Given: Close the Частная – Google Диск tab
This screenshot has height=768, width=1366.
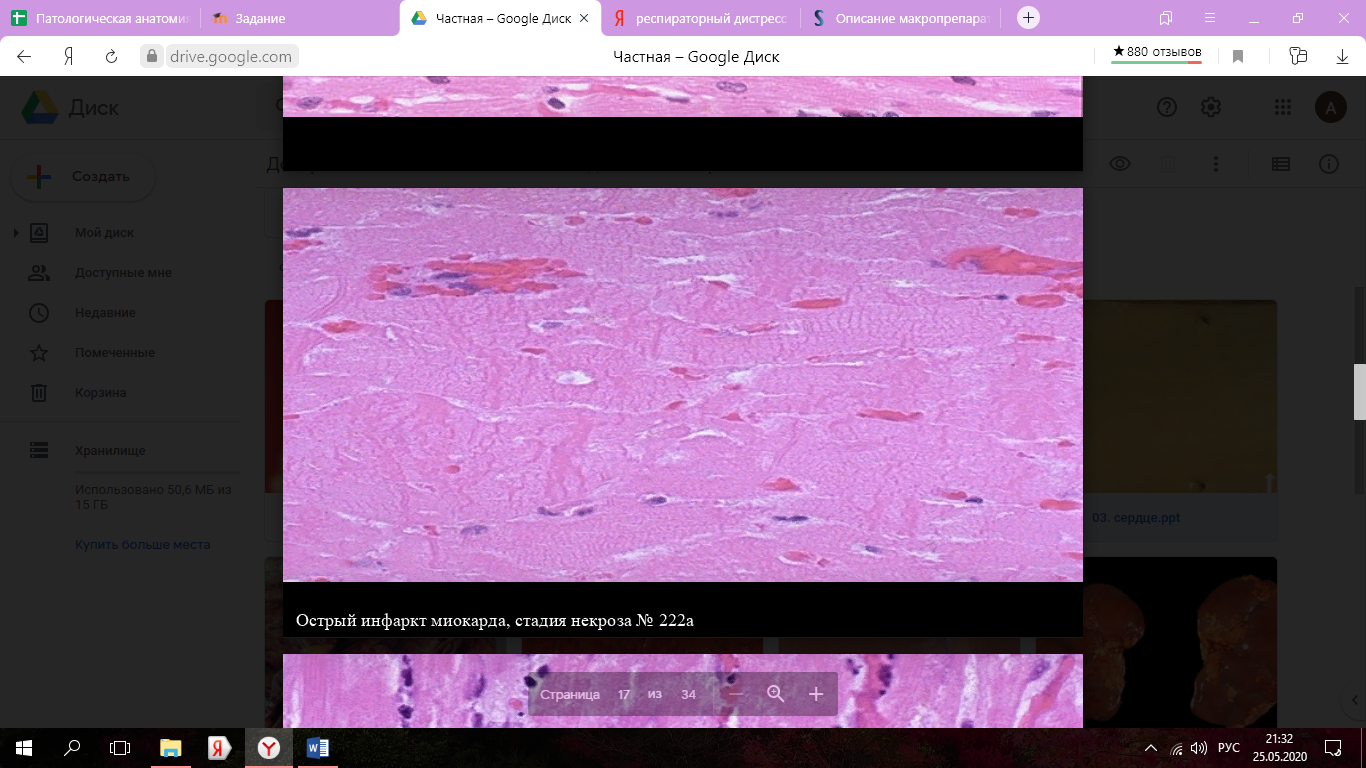Looking at the screenshot, I should click(584, 18).
